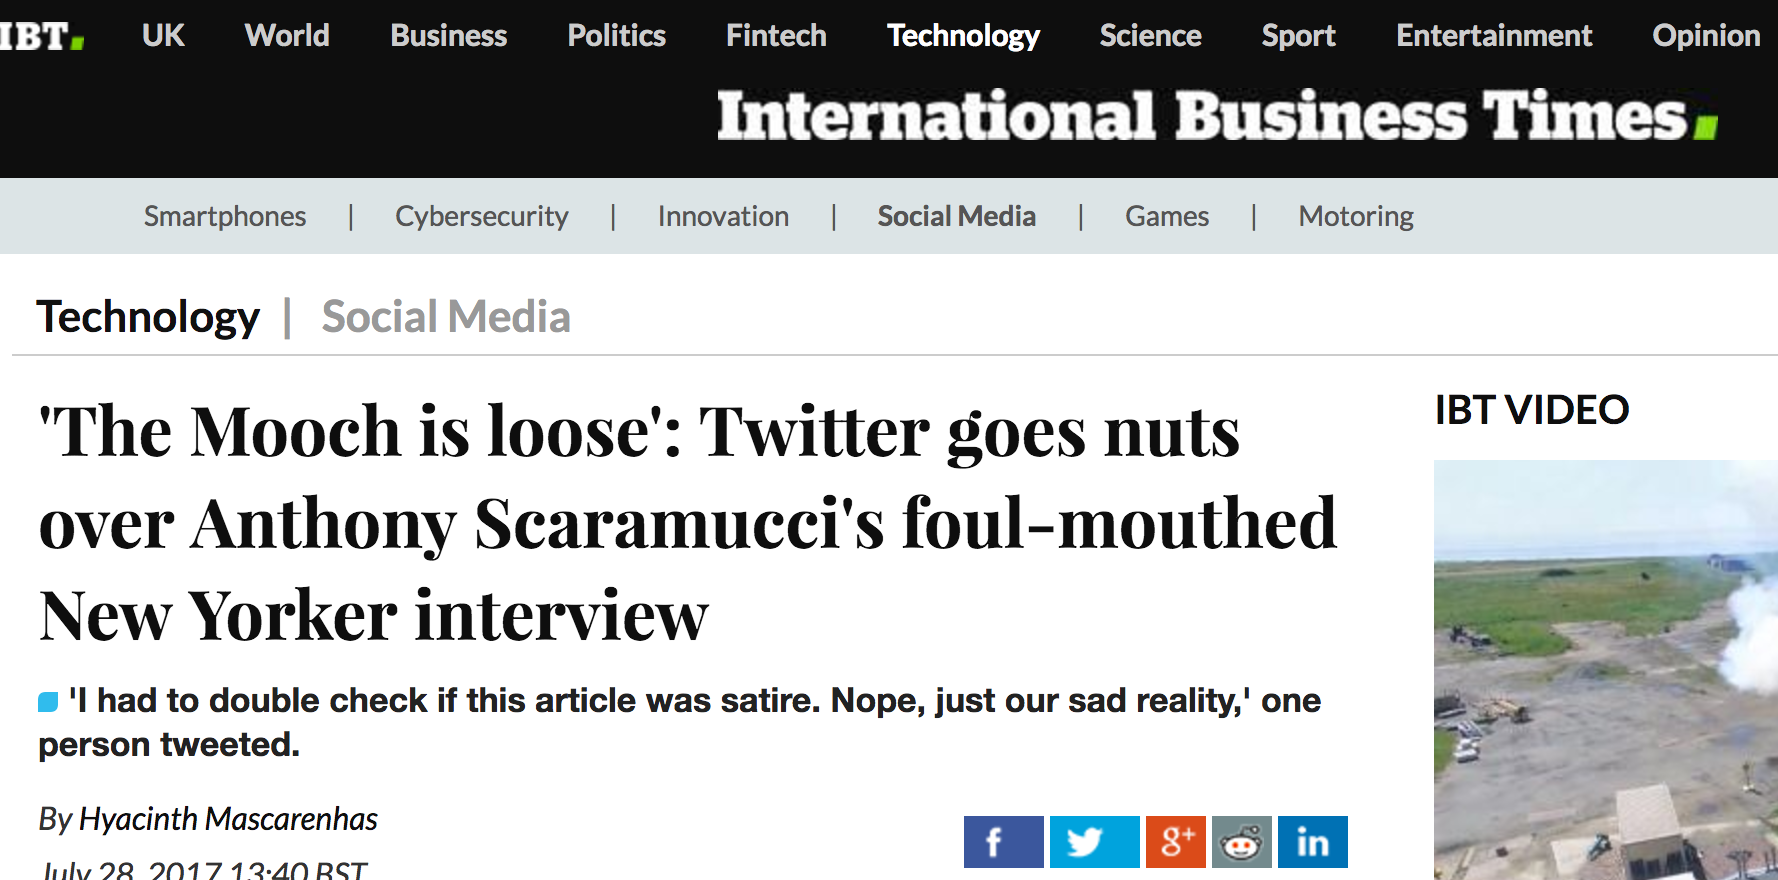This screenshot has width=1778, height=880.
Task: Go to Business section
Action: click(x=449, y=36)
